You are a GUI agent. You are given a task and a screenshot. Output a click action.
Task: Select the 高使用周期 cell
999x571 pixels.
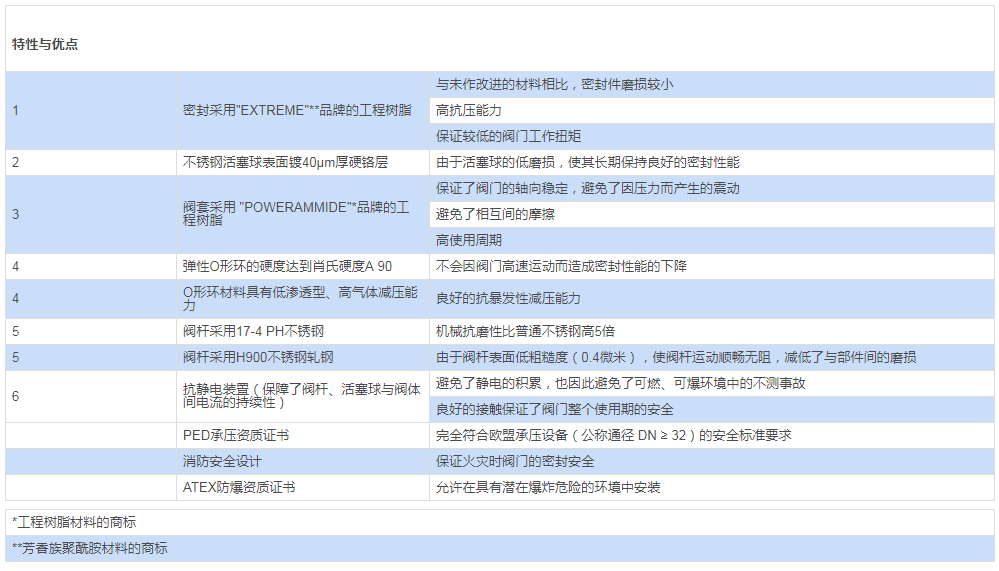[469, 240]
